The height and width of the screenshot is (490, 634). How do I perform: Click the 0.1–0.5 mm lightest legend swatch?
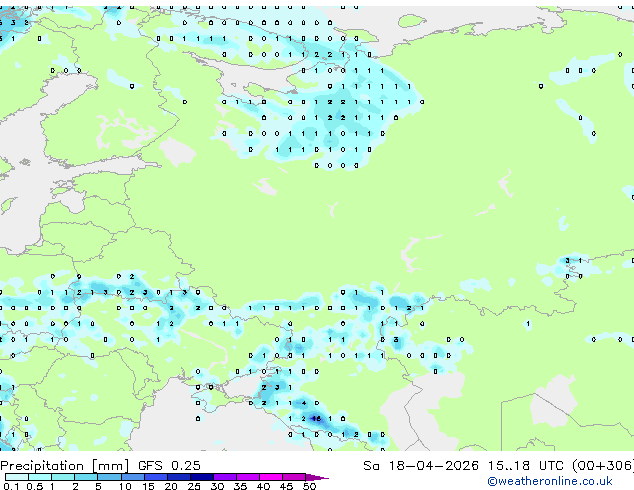pyautogui.click(x=17, y=477)
